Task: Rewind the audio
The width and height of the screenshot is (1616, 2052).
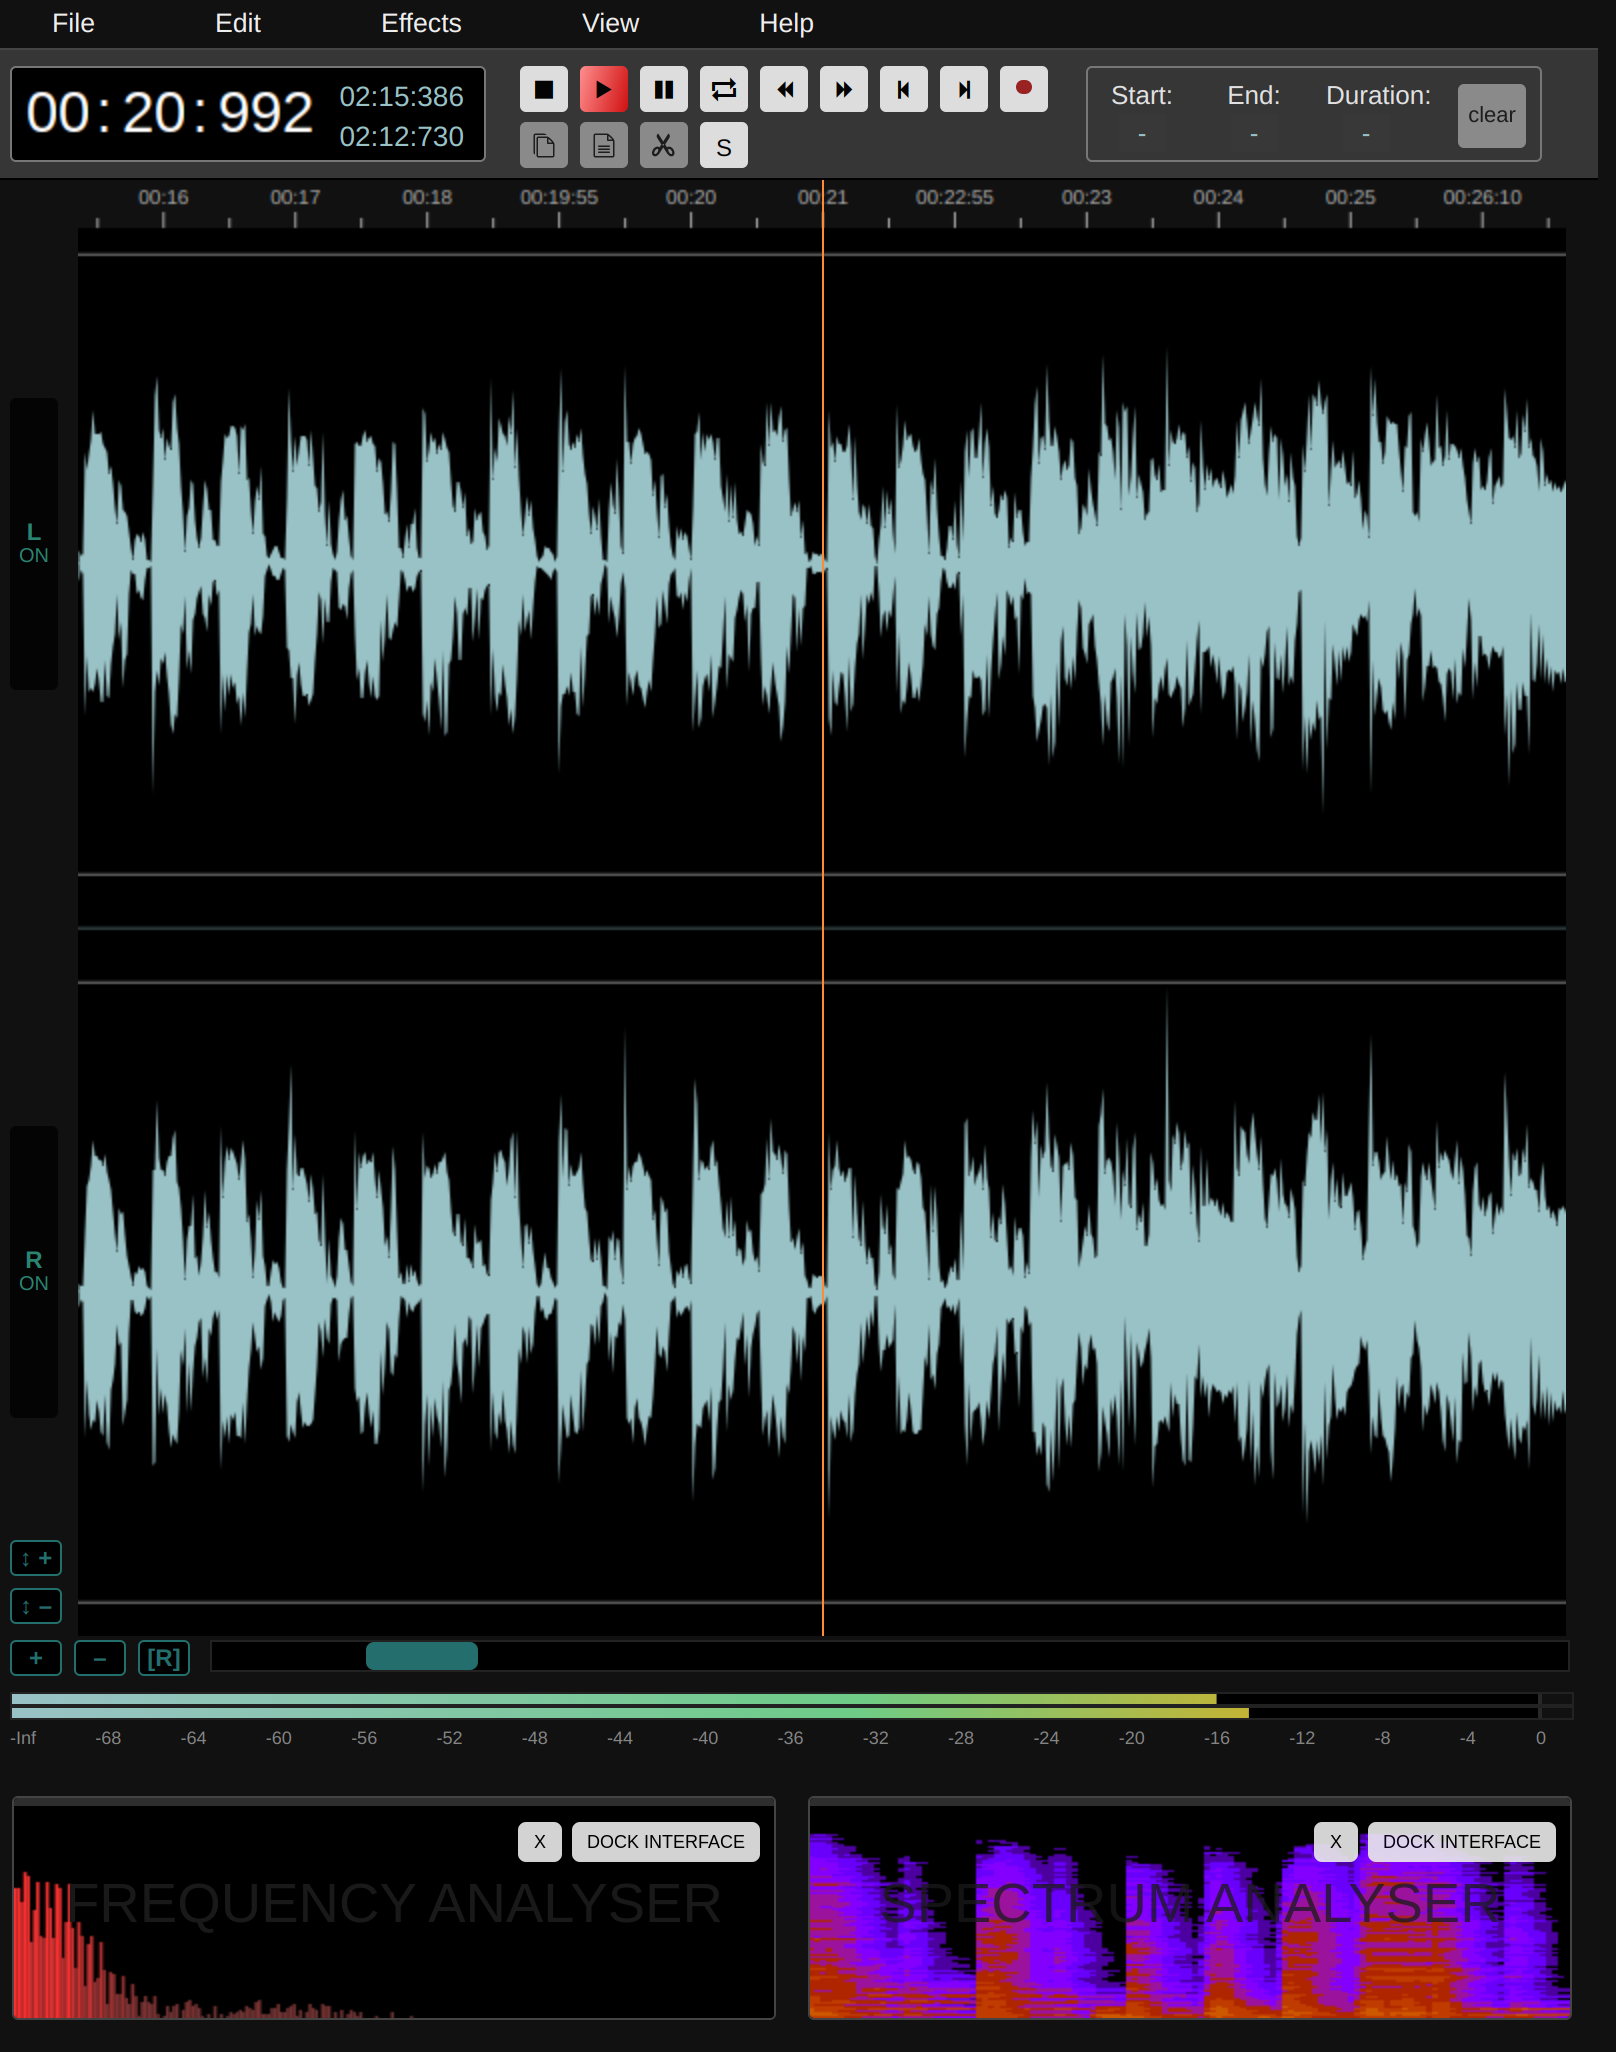Action: click(x=784, y=90)
